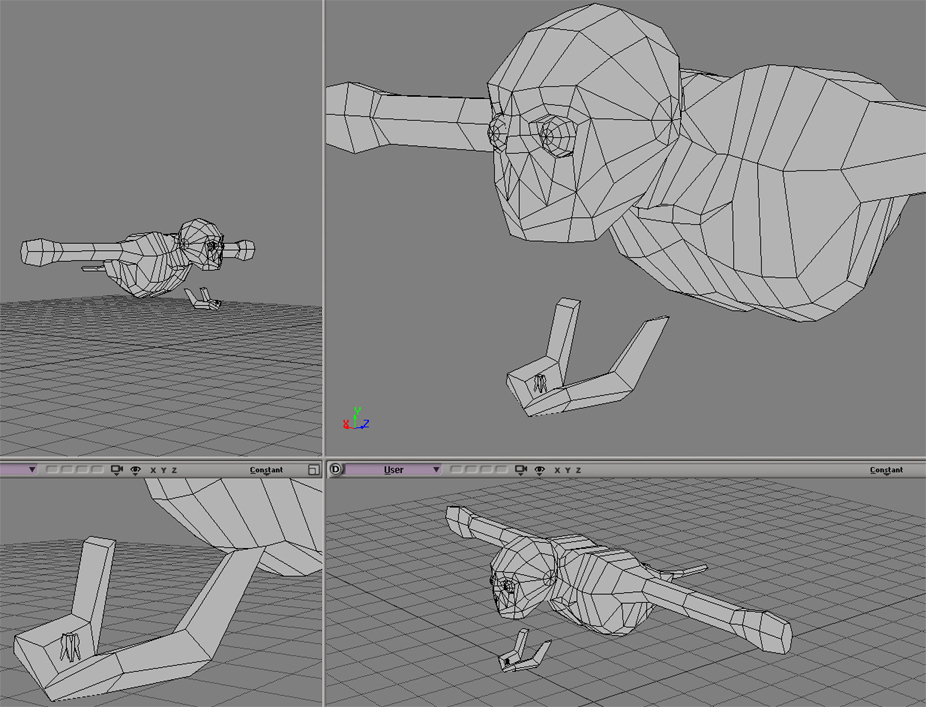Click Y axis view in User viewport
Screen dimensions: 926x707
point(568,469)
